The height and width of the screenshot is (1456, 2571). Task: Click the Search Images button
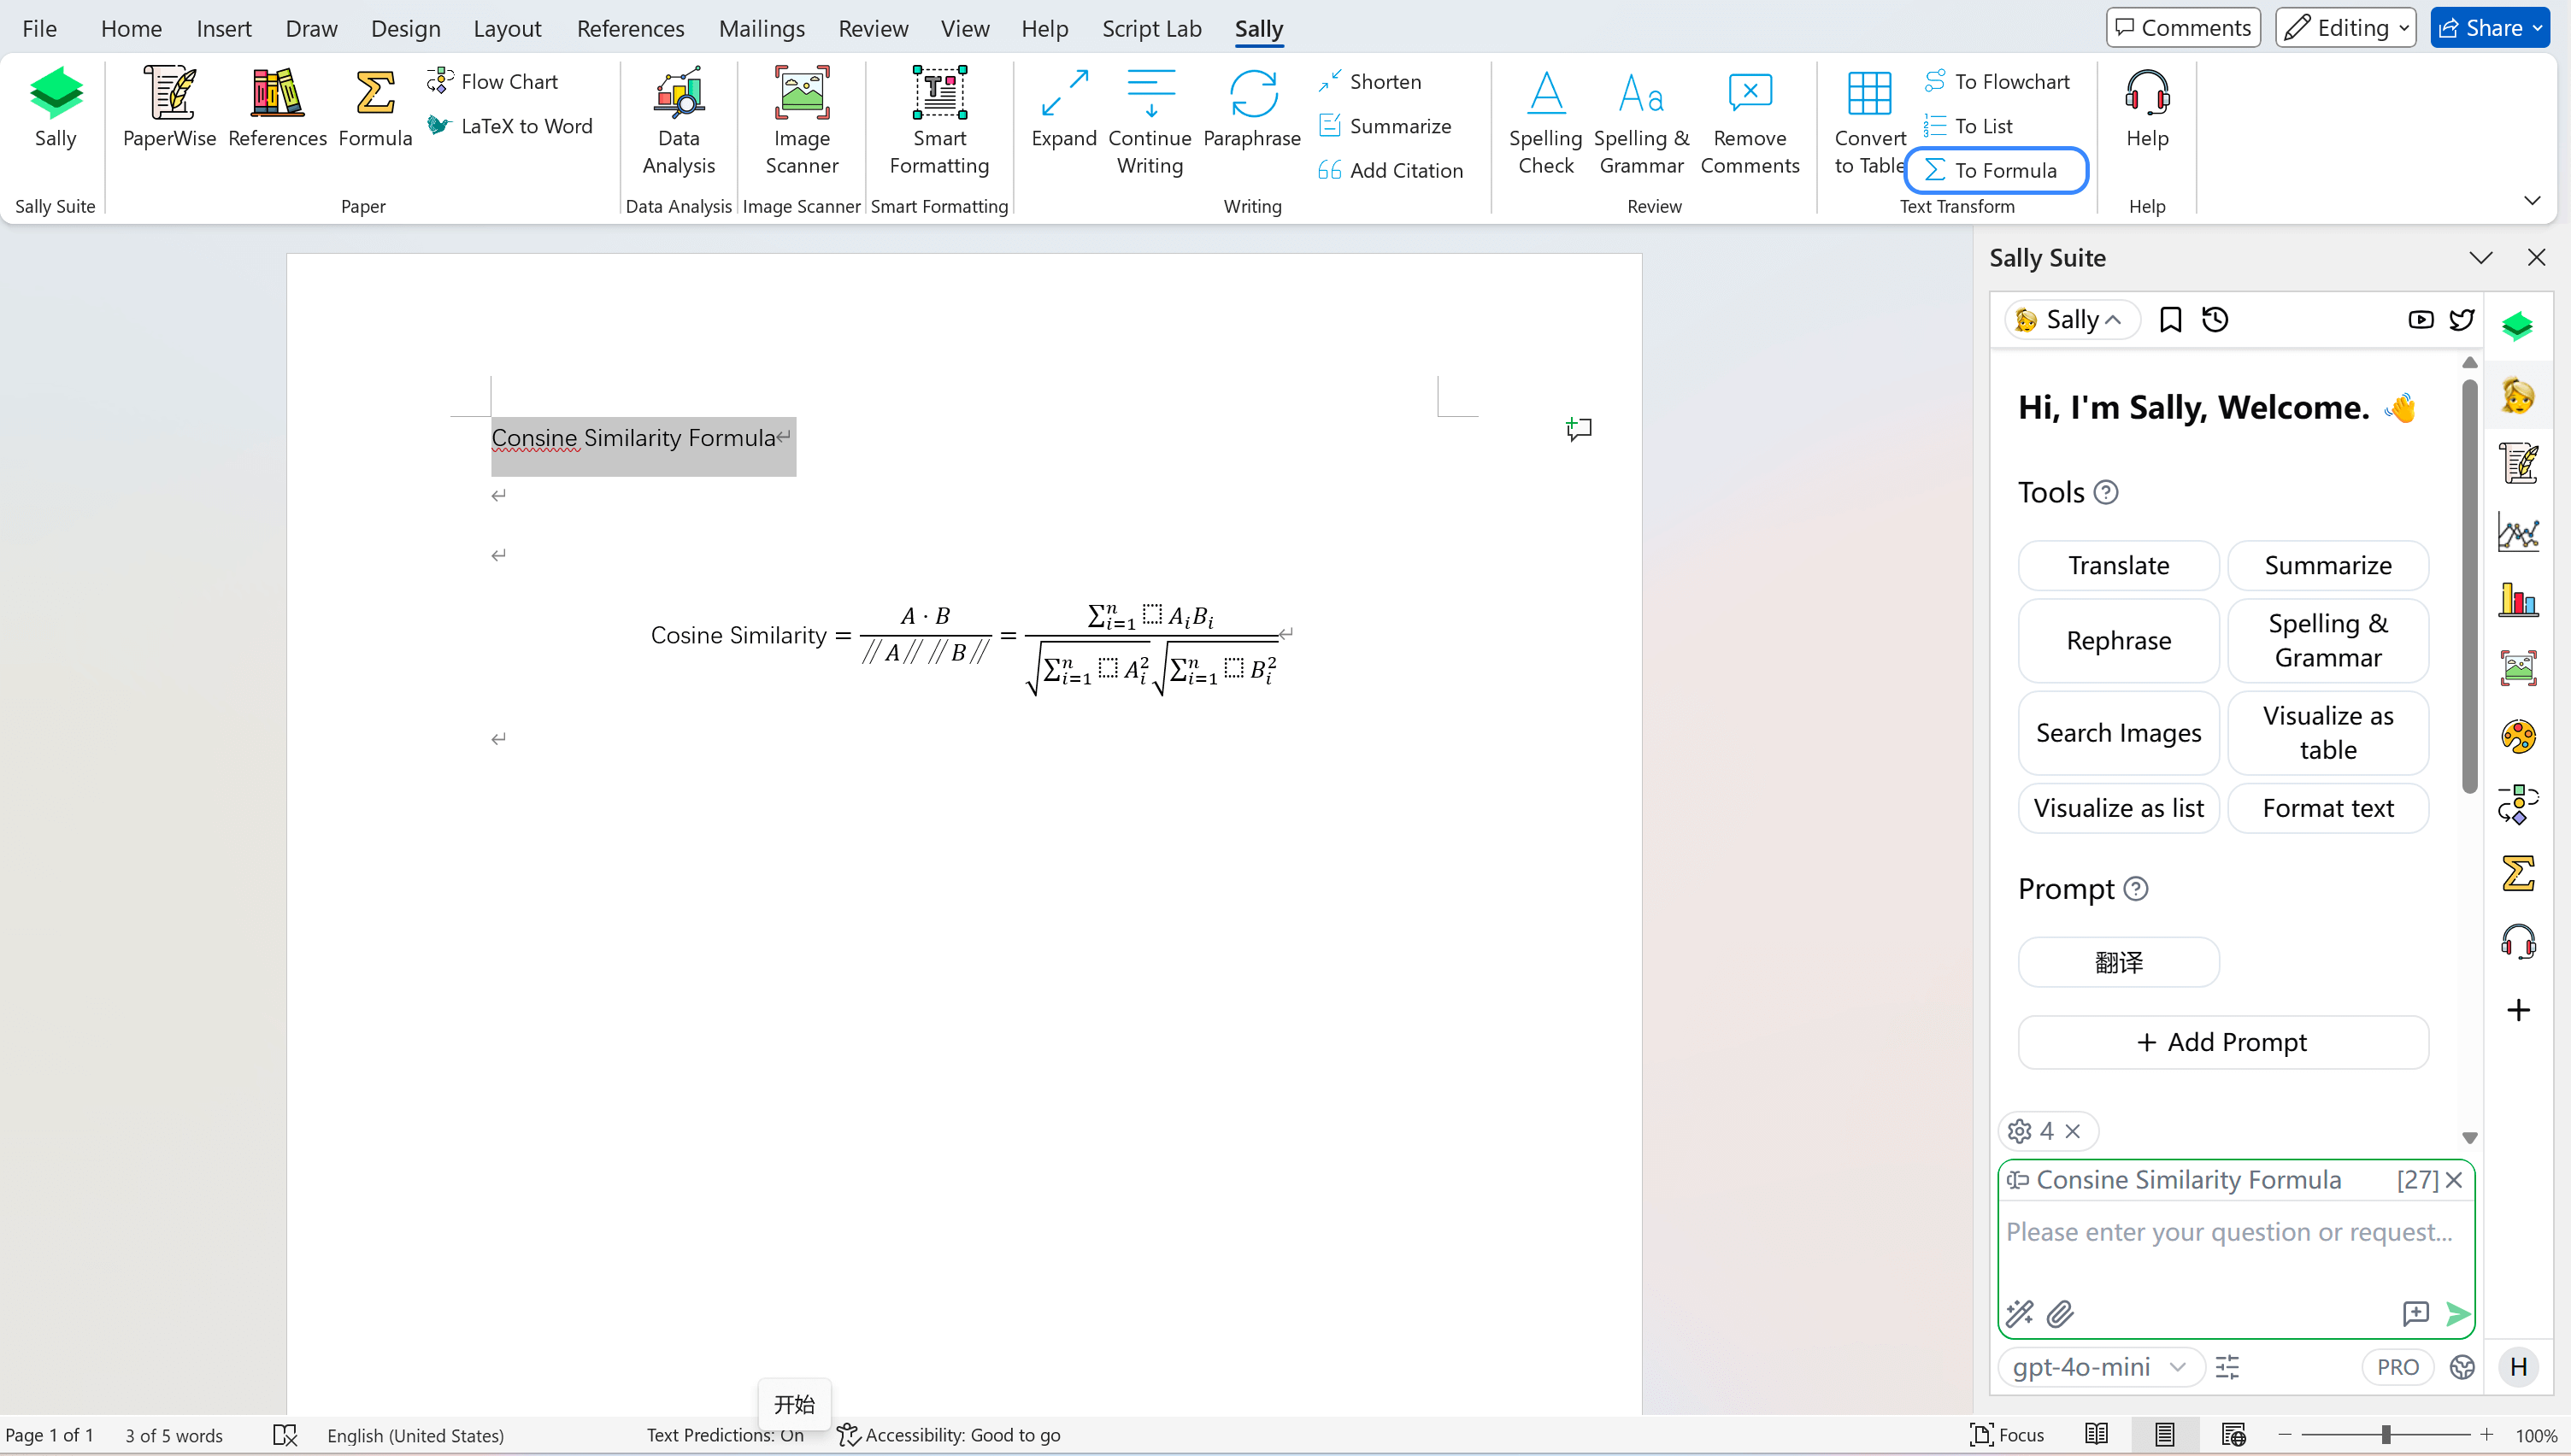[2118, 733]
